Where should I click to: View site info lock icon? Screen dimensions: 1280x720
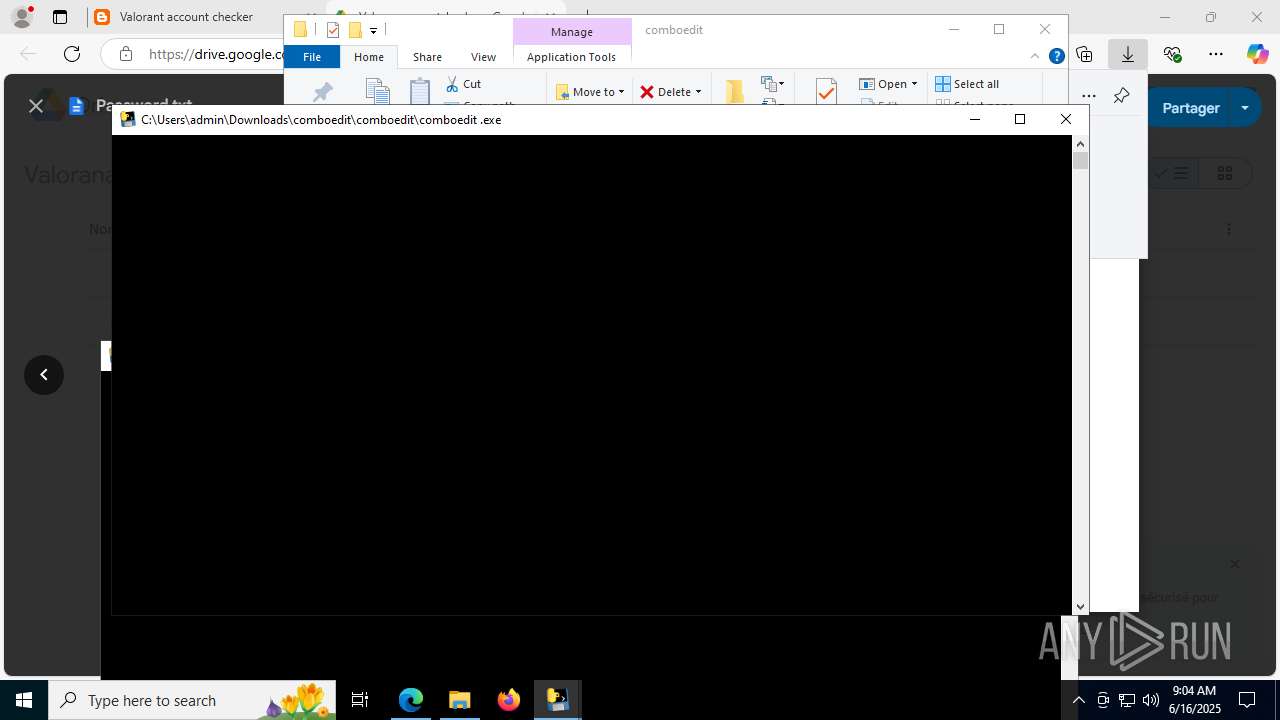125,54
